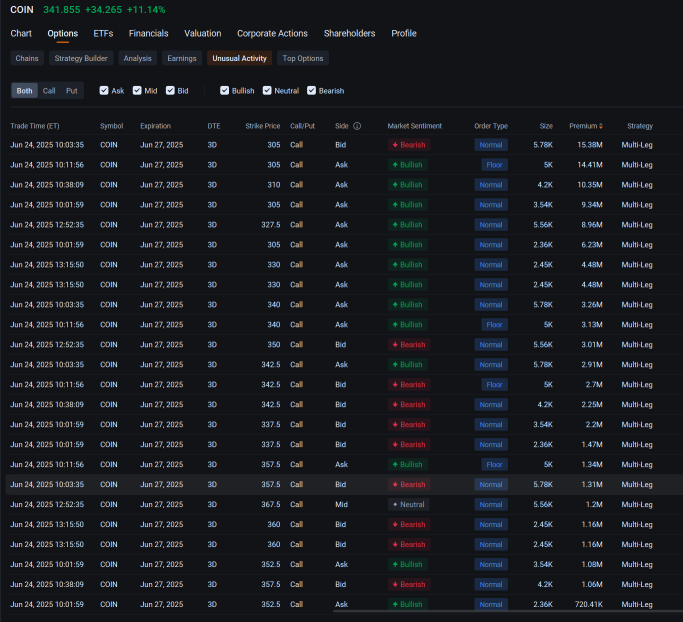Click the 720.41K premium value
Image resolution: width=683 pixels, height=622 pixels.
(588, 605)
